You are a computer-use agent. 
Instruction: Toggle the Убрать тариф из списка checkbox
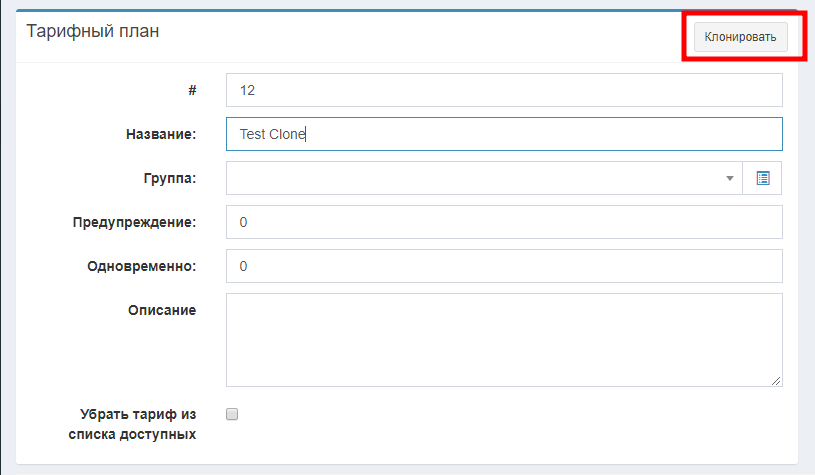[x=232, y=413]
